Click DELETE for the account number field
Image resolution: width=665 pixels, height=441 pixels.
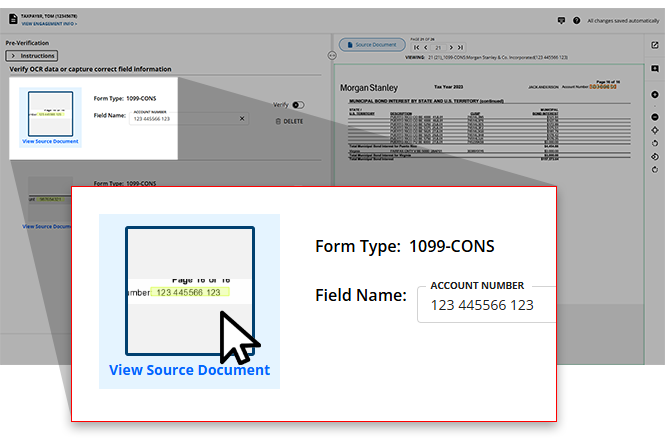tap(289, 121)
